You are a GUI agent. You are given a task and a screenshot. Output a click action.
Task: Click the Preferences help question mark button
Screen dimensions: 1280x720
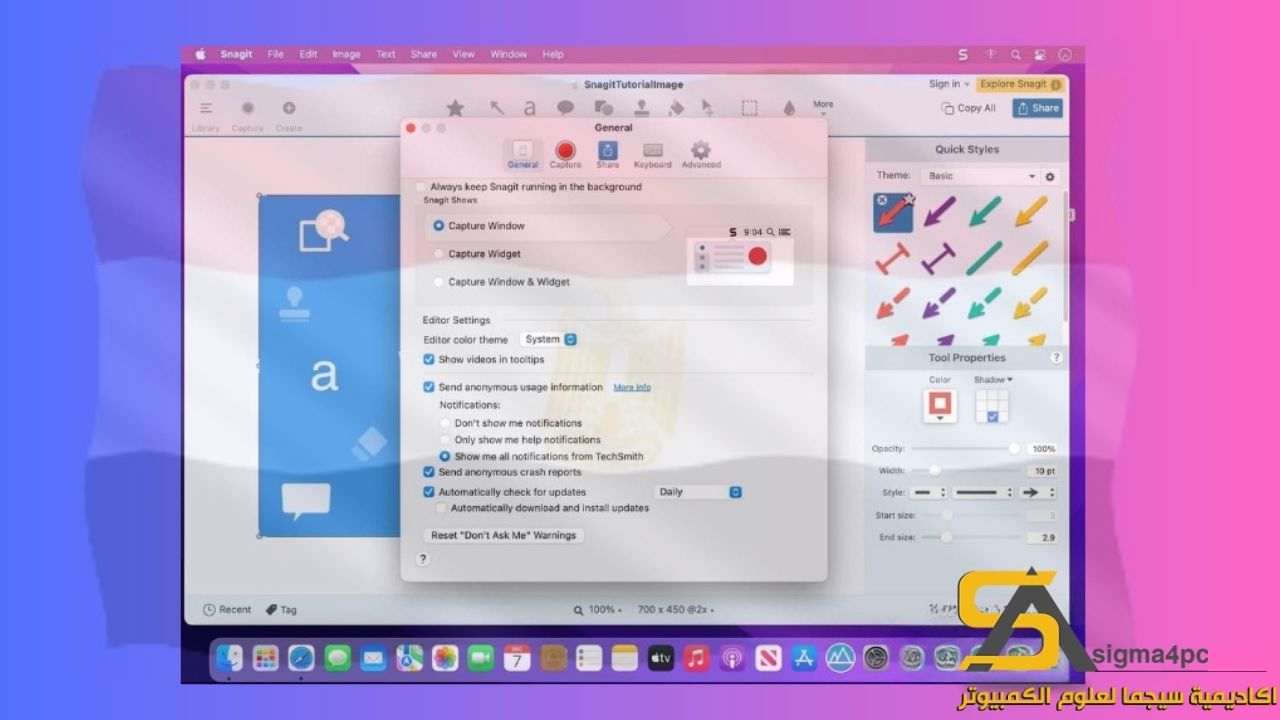(x=422, y=559)
